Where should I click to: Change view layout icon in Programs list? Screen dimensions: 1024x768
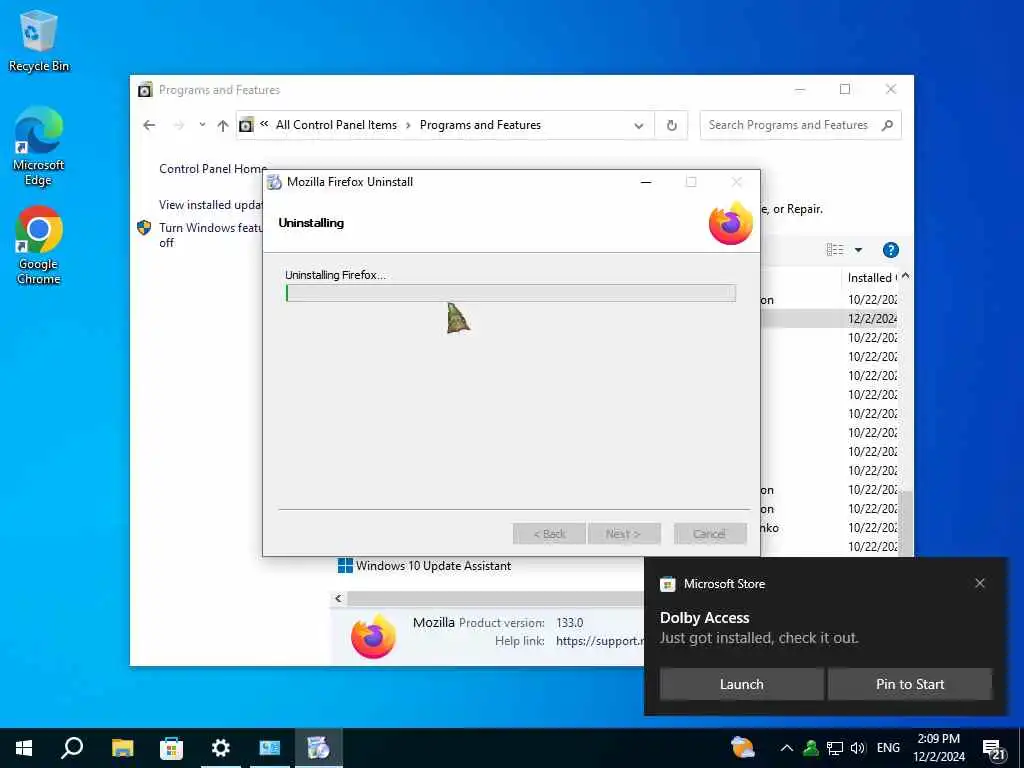tap(835, 249)
